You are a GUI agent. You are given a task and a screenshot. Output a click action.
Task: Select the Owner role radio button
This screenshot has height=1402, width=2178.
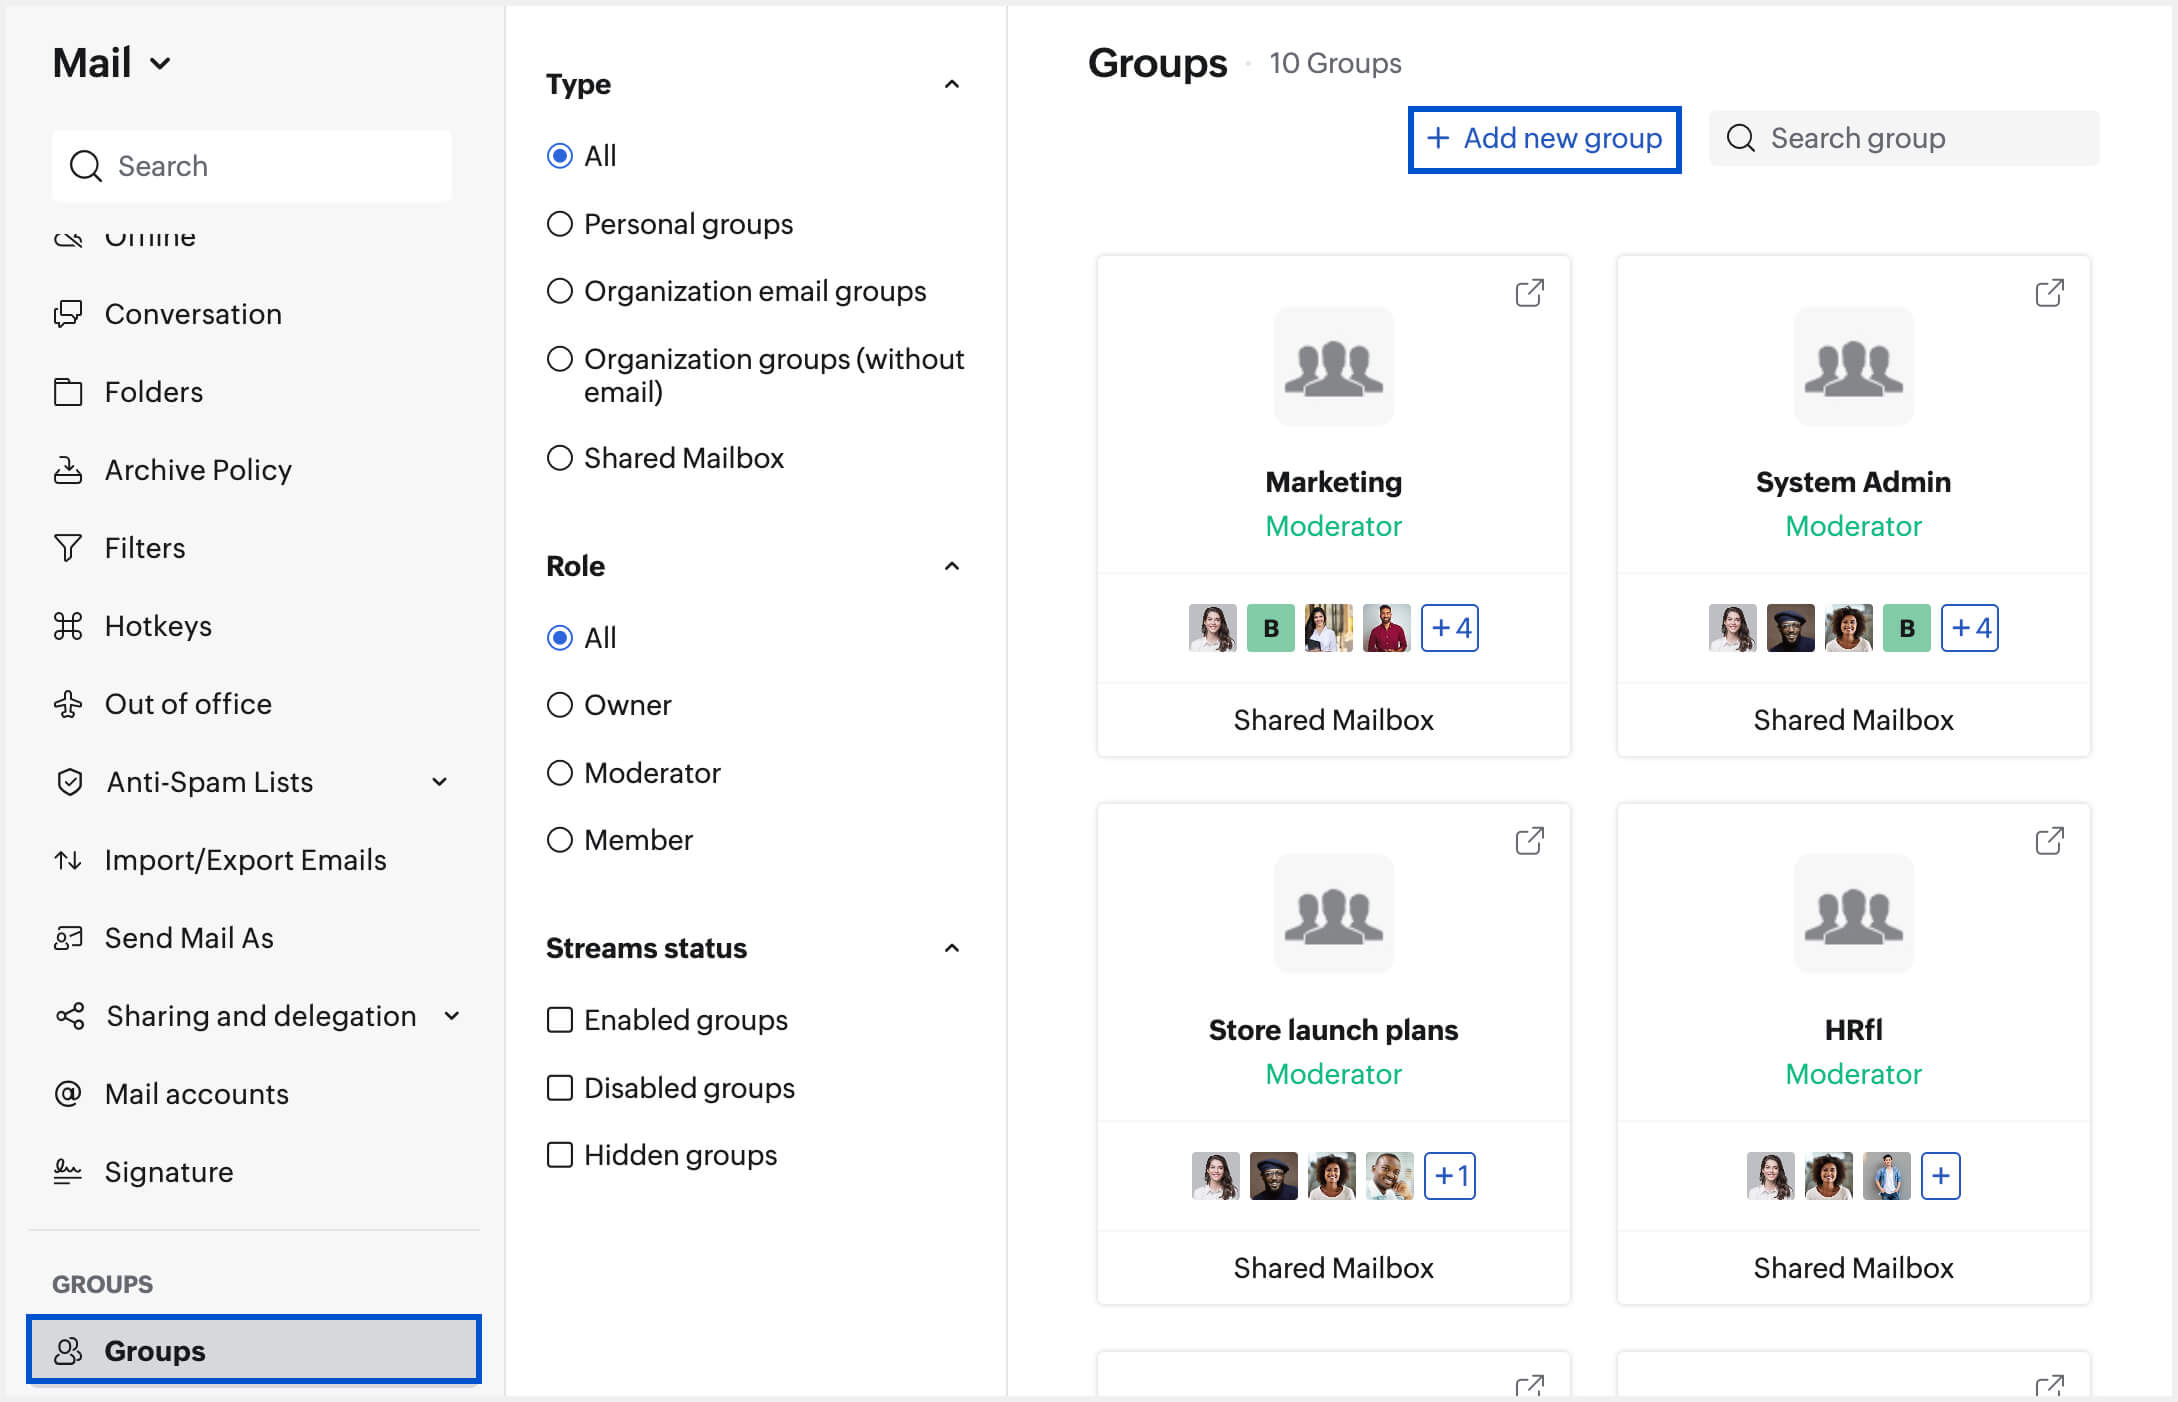point(560,705)
